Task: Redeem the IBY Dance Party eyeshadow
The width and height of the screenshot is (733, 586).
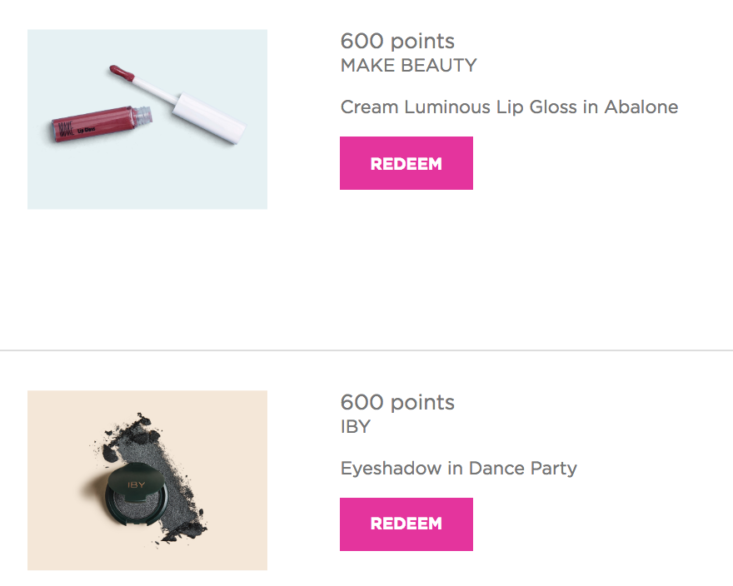Action: (x=406, y=524)
